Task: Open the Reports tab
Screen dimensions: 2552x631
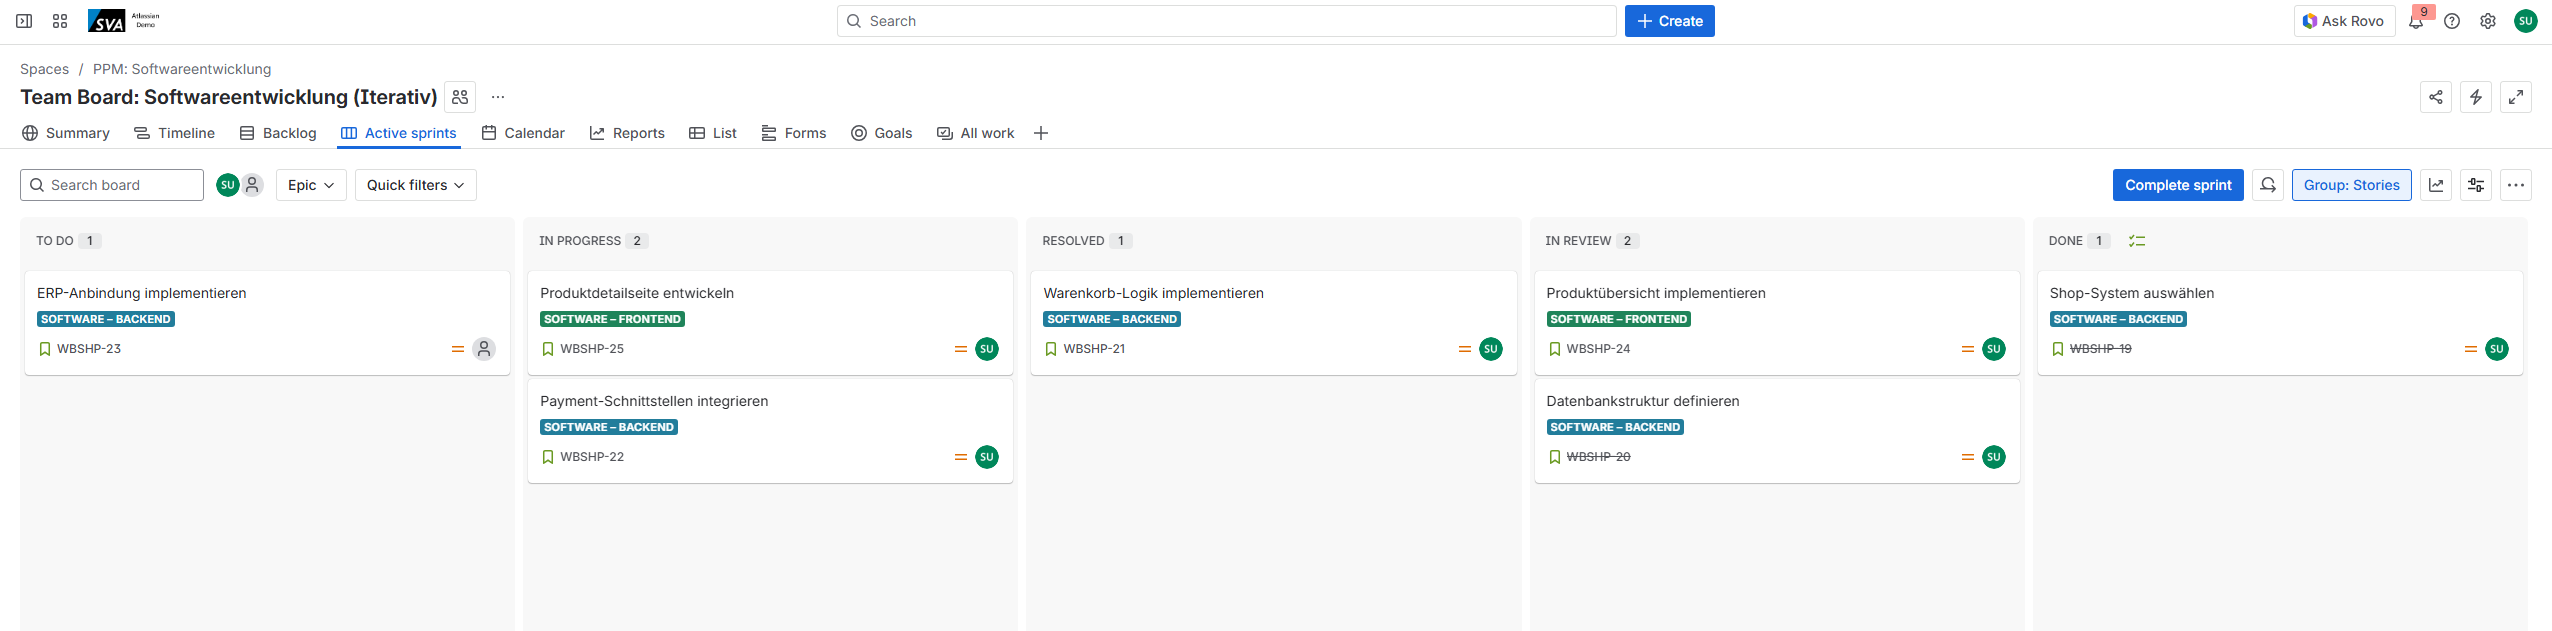Action: (627, 133)
